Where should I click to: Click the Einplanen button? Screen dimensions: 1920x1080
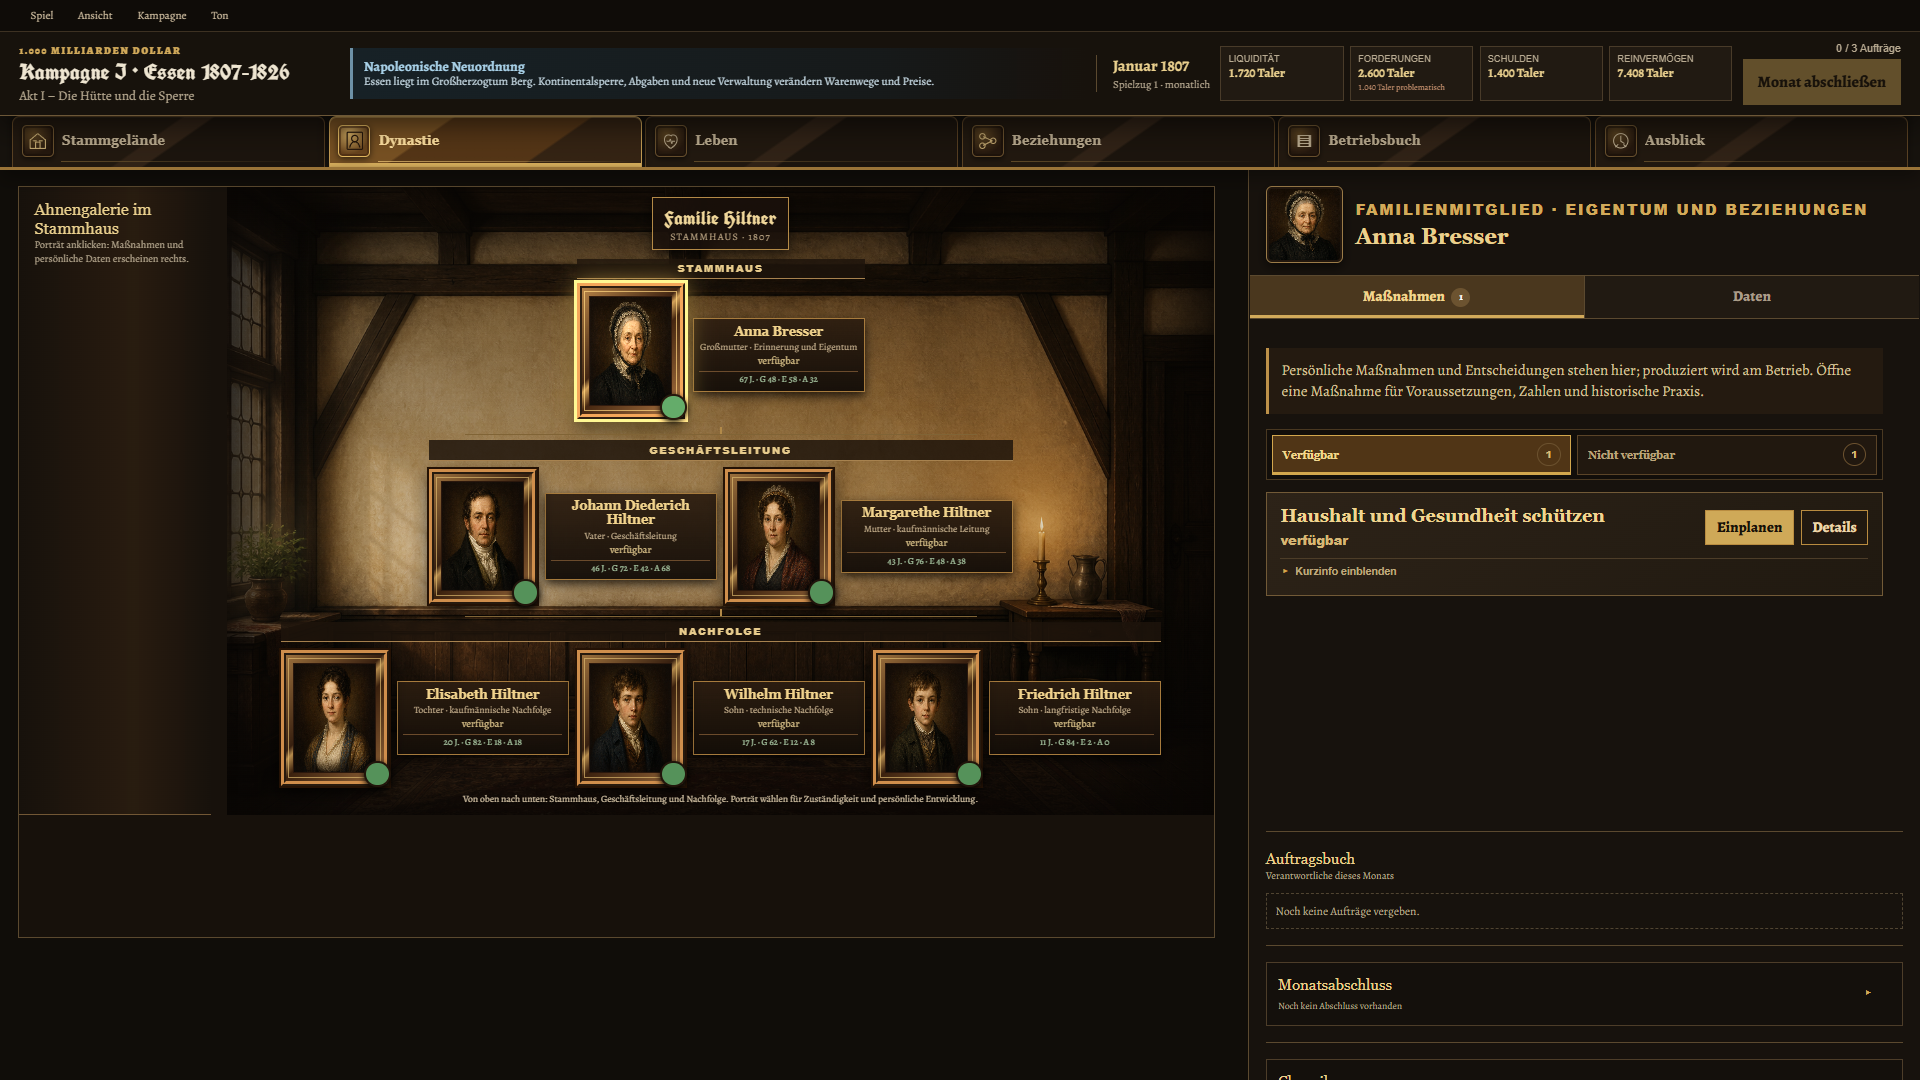click(x=1749, y=528)
